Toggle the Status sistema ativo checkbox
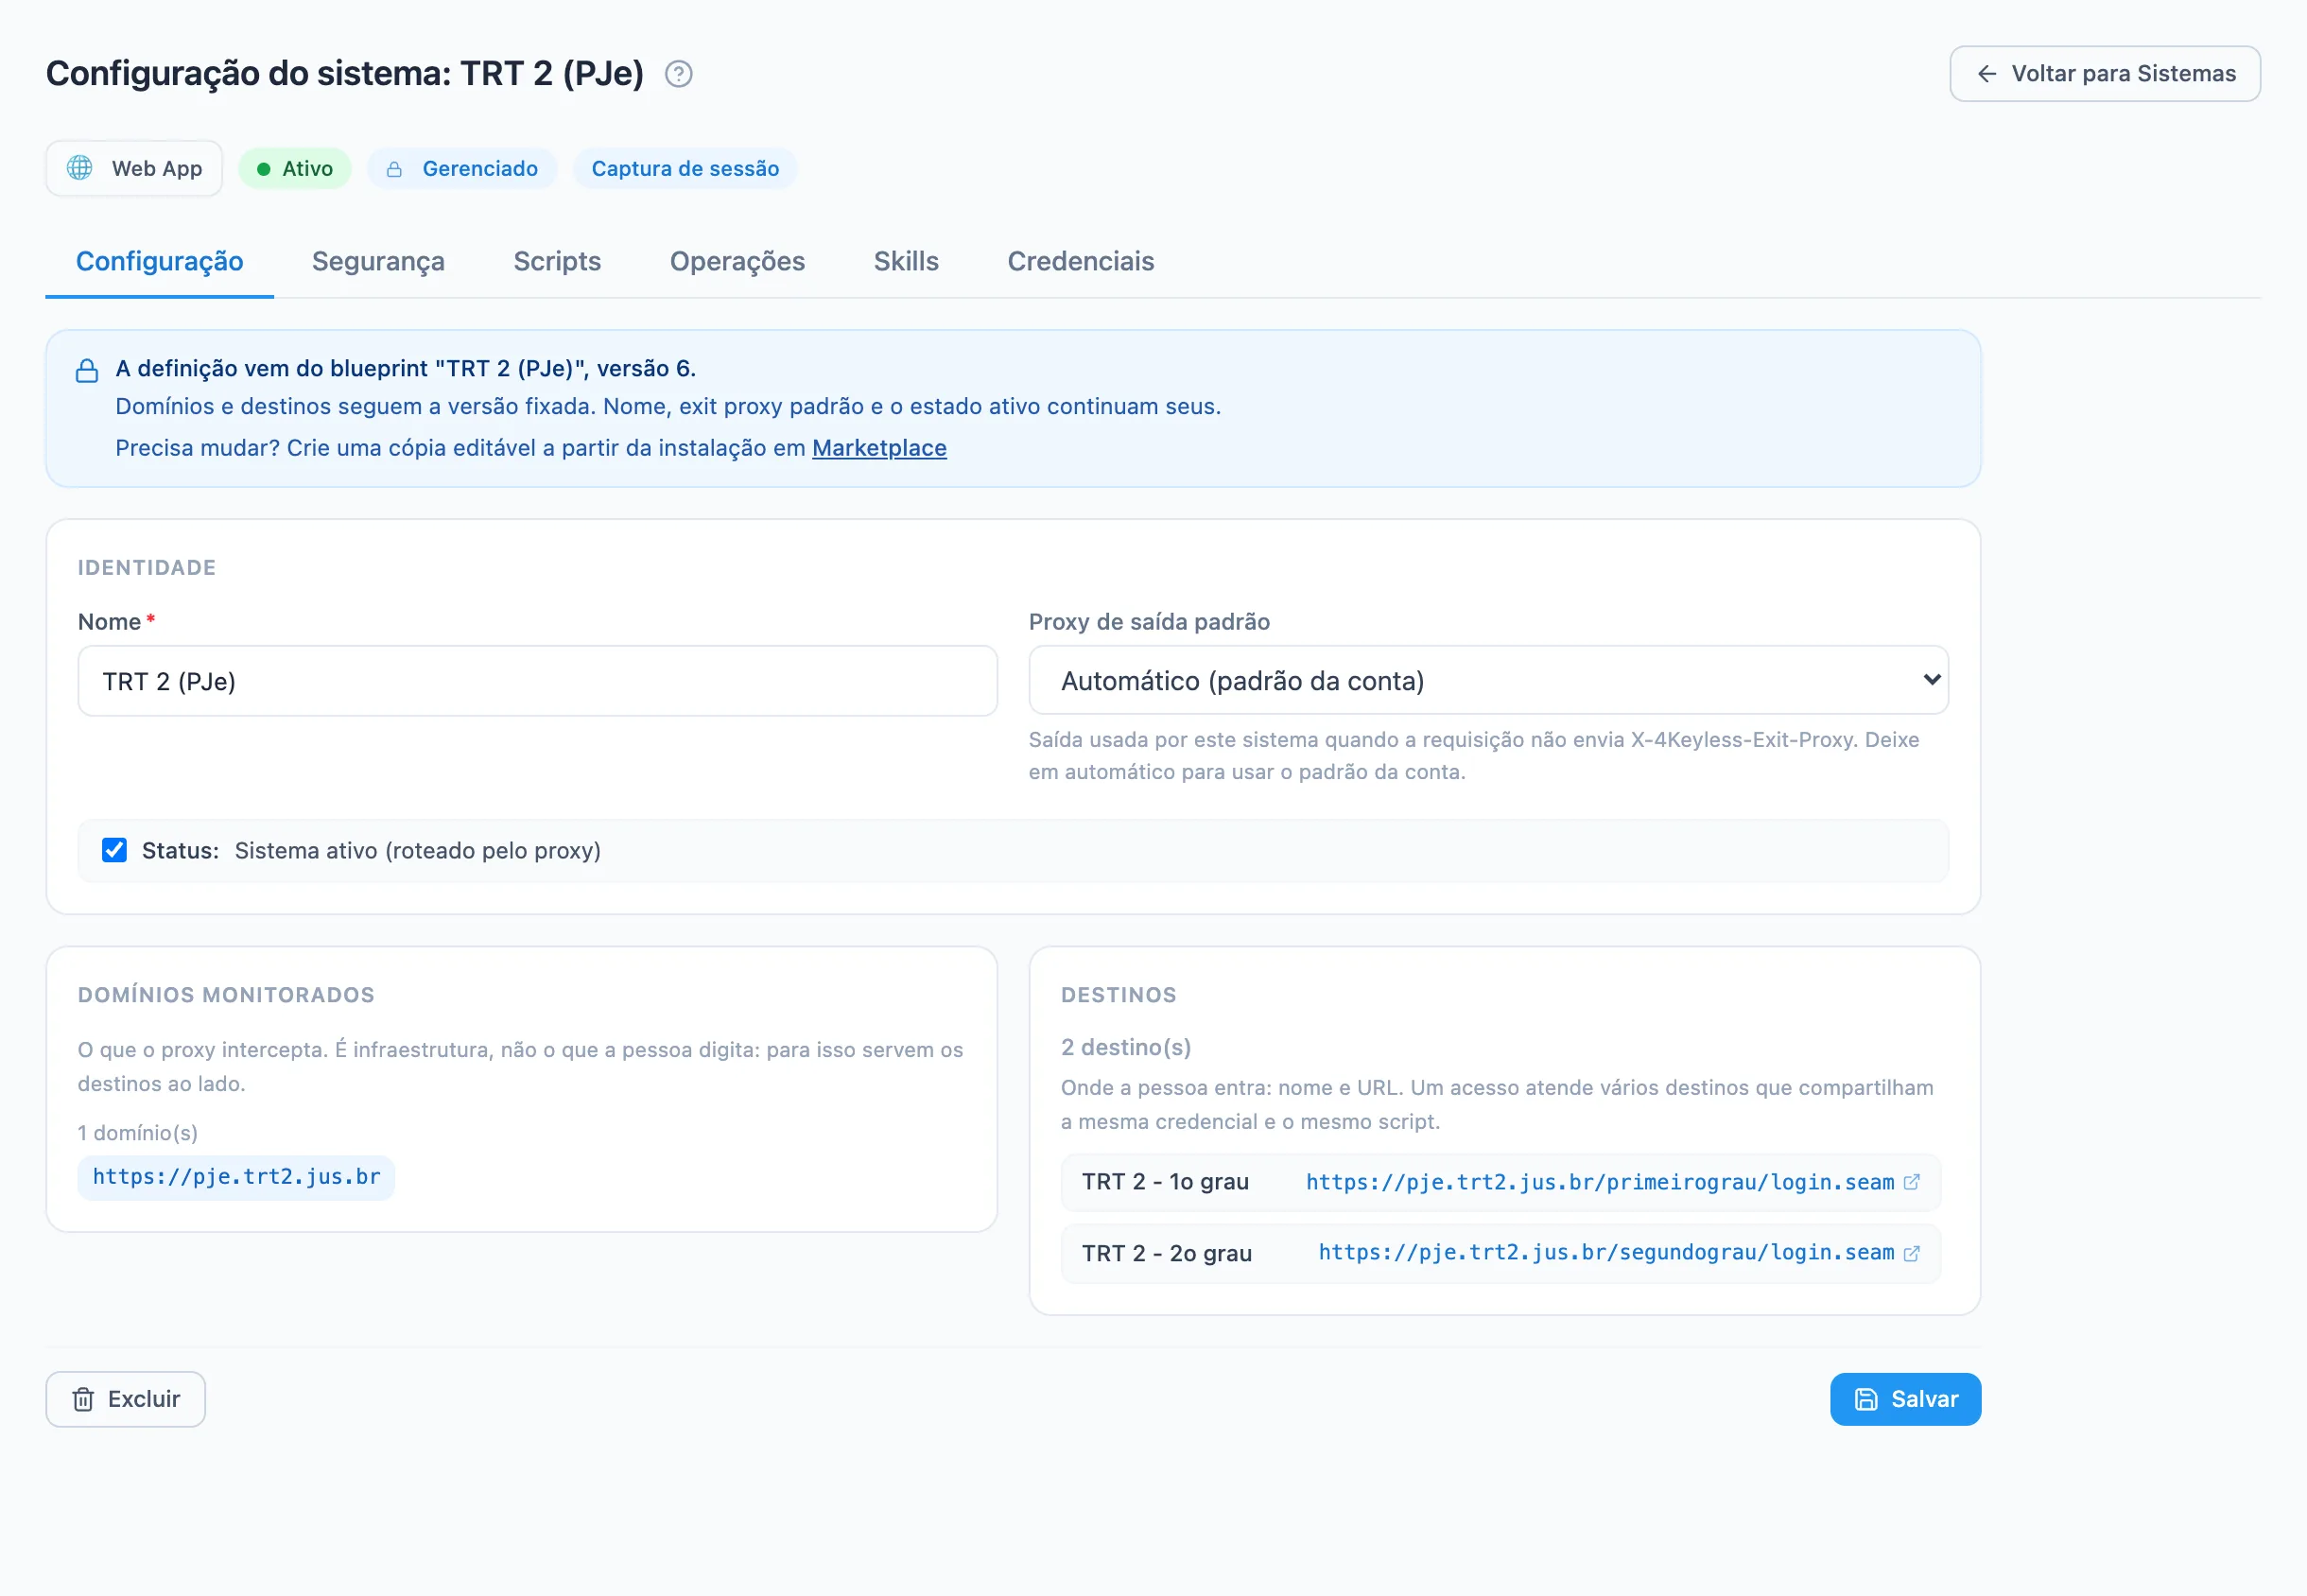This screenshot has height=1596, width=2307. (x=114, y=850)
